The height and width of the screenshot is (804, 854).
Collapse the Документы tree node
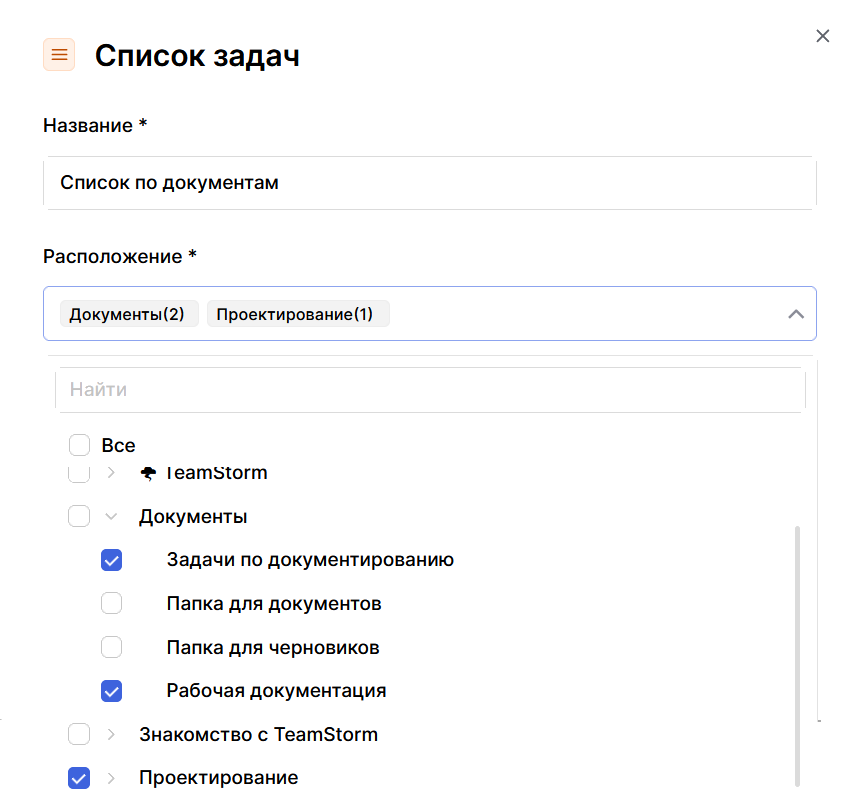(111, 517)
